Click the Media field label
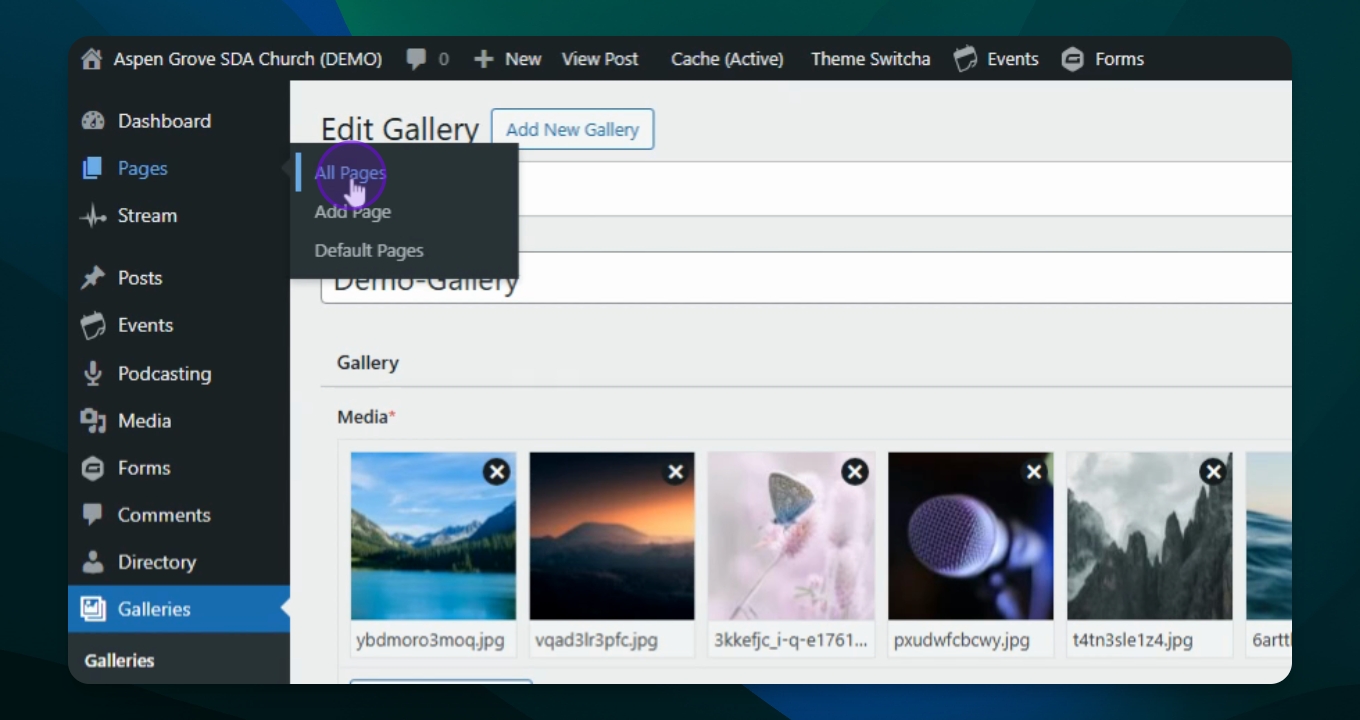Image resolution: width=1360 pixels, height=720 pixels. pos(366,417)
